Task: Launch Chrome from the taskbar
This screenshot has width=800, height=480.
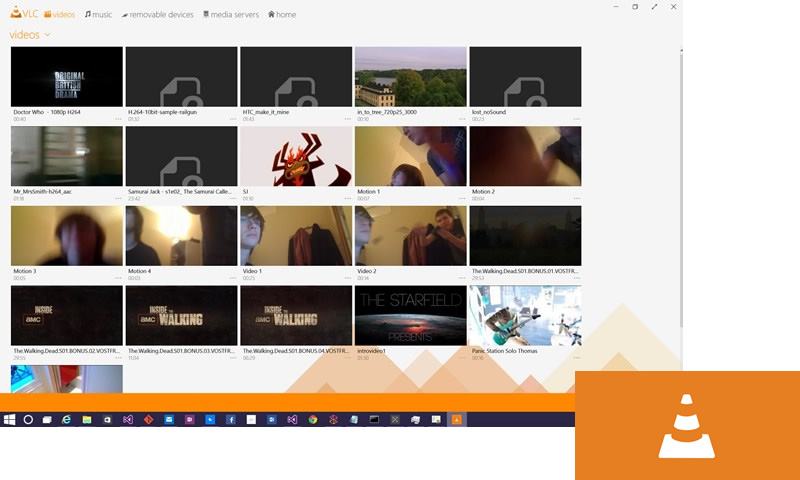Action: point(313,419)
